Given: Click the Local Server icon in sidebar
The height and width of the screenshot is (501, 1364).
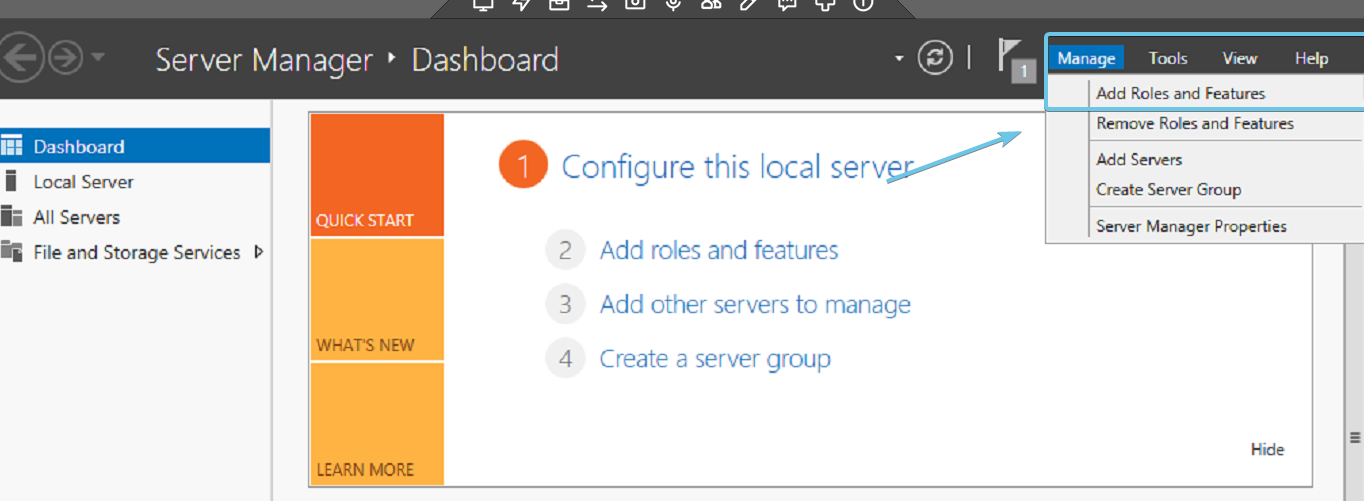Looking at the screenshot, I should pyautogui.click(x=12, y=182).
